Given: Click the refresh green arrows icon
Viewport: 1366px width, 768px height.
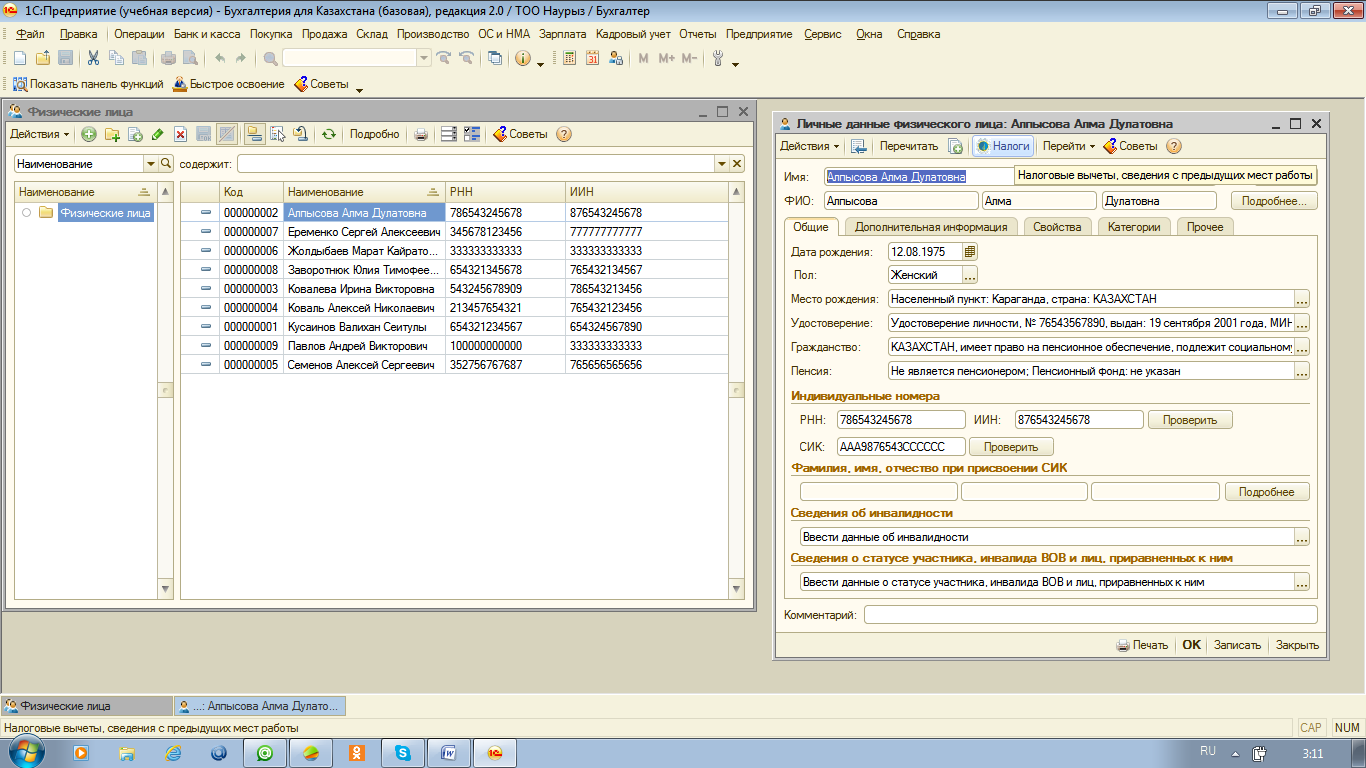Looking at the screenshot, I should pyautogui.click(x=328, y=134).
